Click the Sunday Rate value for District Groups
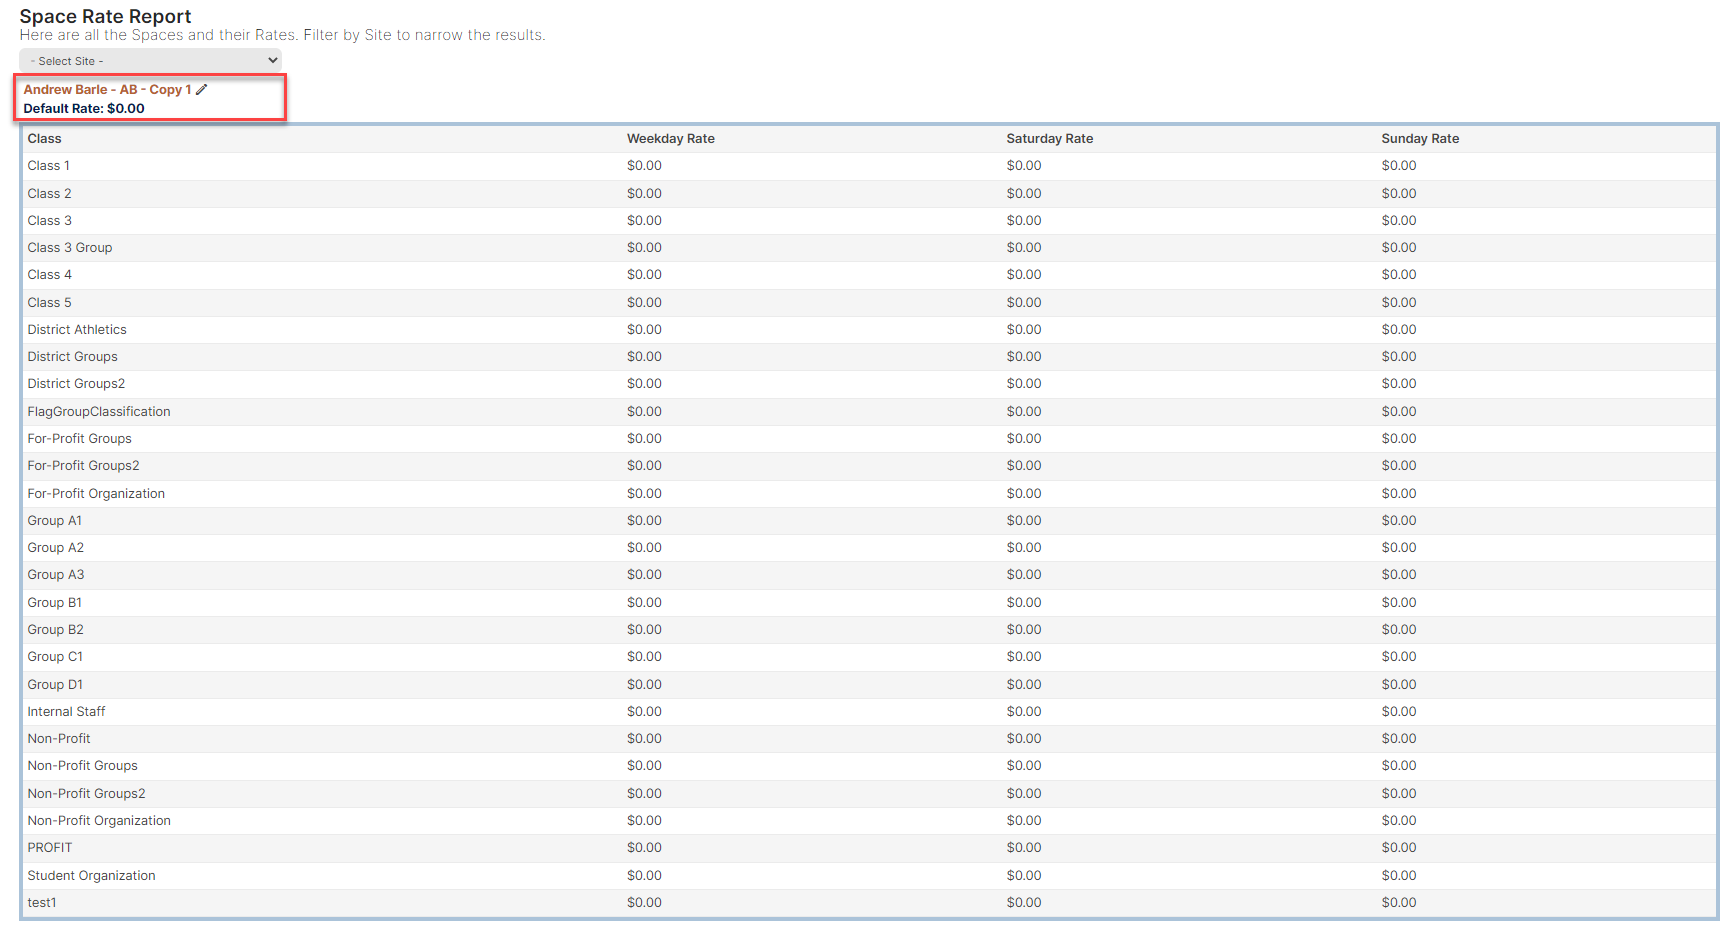This screenshot has width=1730, height=933. (x=1399, y=357)
